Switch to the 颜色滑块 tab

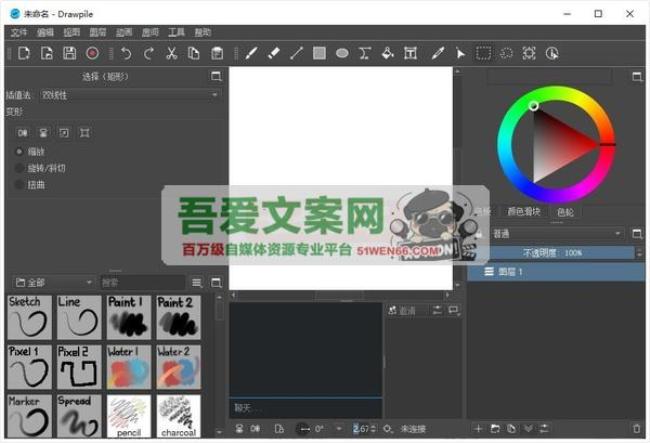pos(524,212)
